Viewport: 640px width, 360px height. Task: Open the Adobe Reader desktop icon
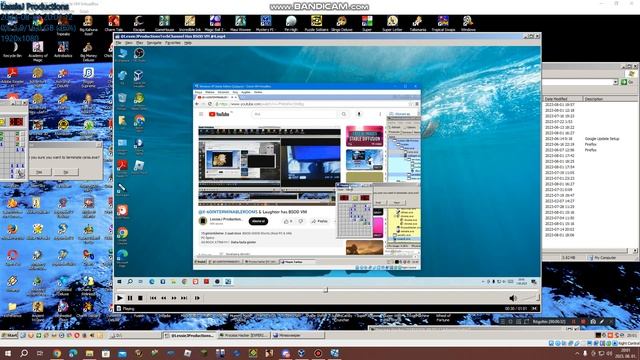pyautogui.click(x=12, y=76)
